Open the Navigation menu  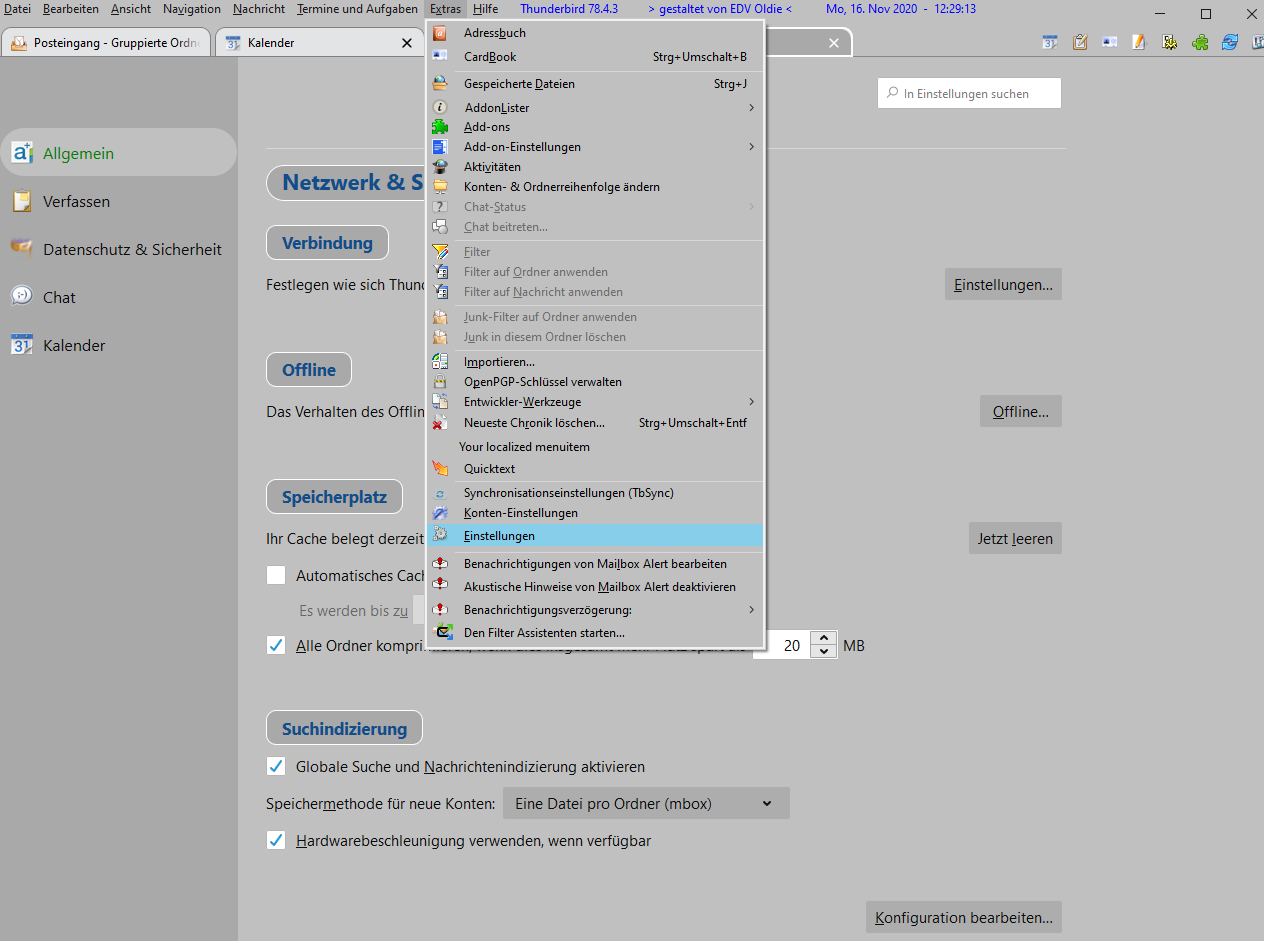pos(192,9)
